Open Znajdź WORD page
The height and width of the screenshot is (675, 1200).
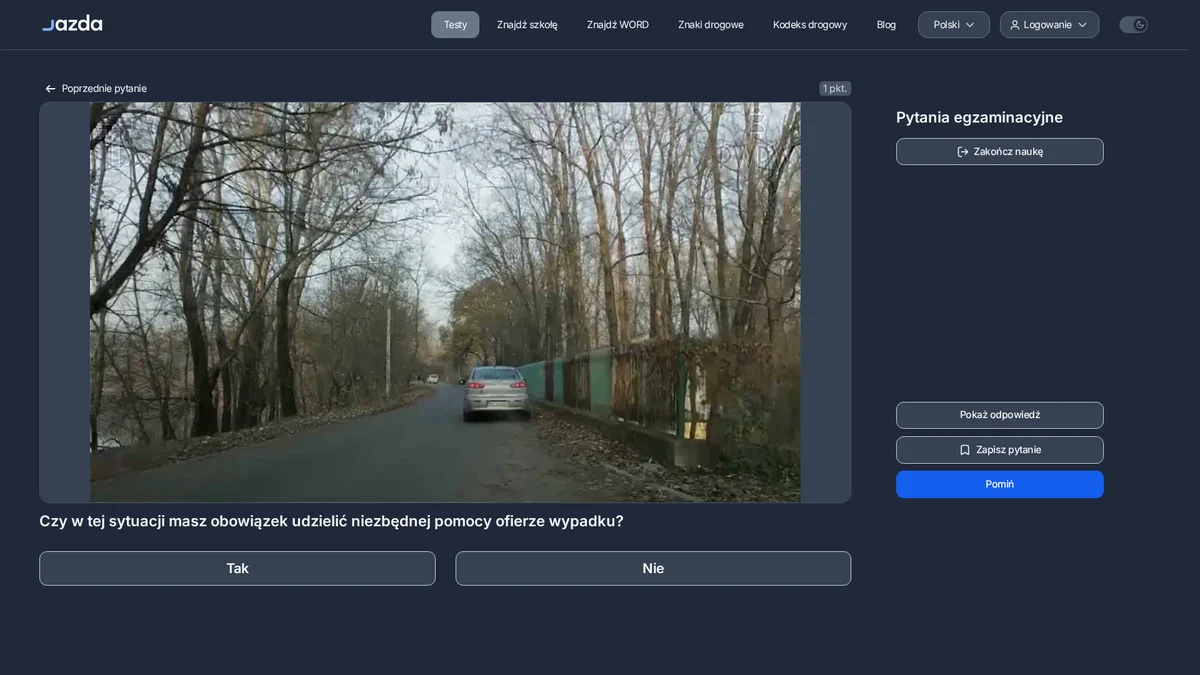tap(618, 25)
